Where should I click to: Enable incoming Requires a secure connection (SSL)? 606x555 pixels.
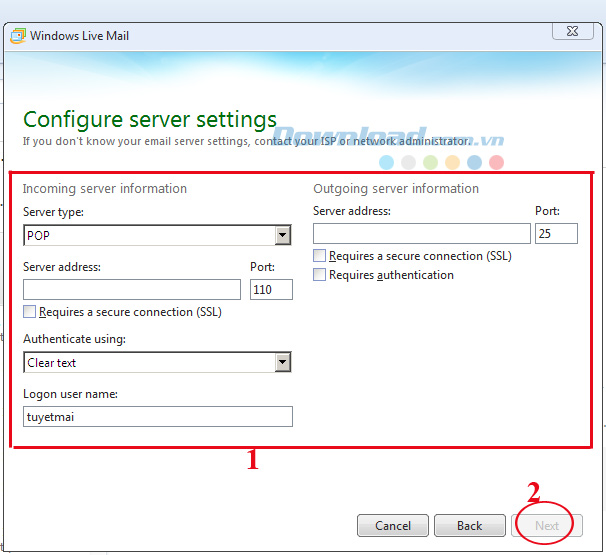[x=29, y=312]
